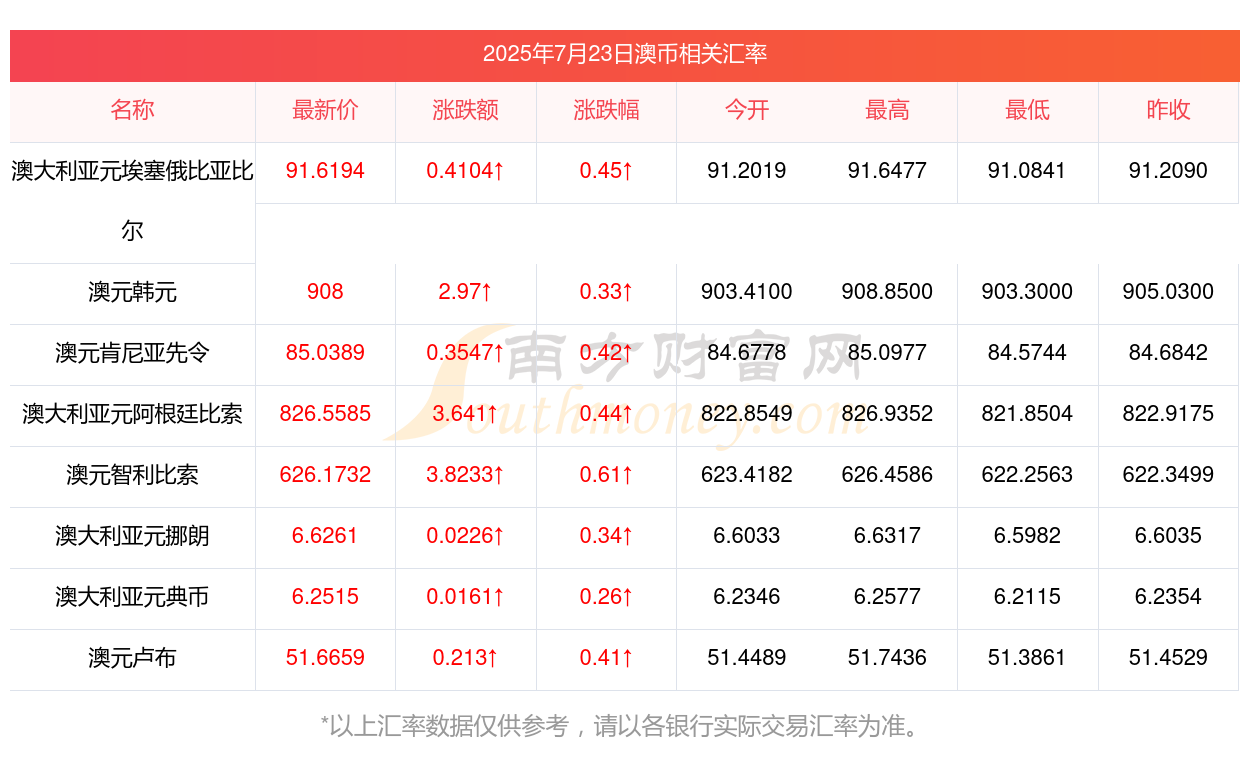
Task: Click the previous close 51.4529
Action: click(1168, 658)
